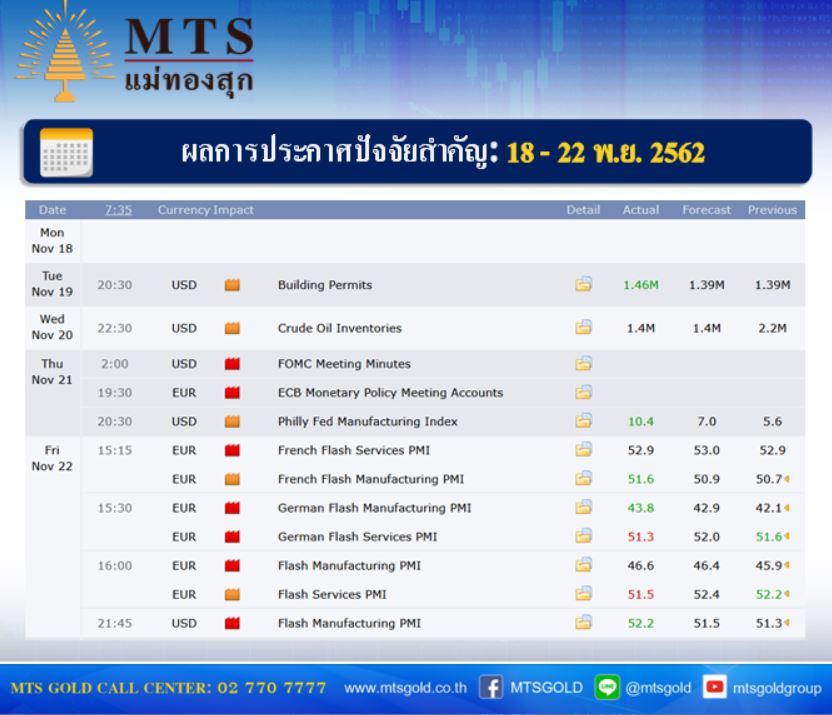Click orange impact icon for French Flash Manufacturing PMI
This screenshot has height=715, width=832.
tap(232, 479)
